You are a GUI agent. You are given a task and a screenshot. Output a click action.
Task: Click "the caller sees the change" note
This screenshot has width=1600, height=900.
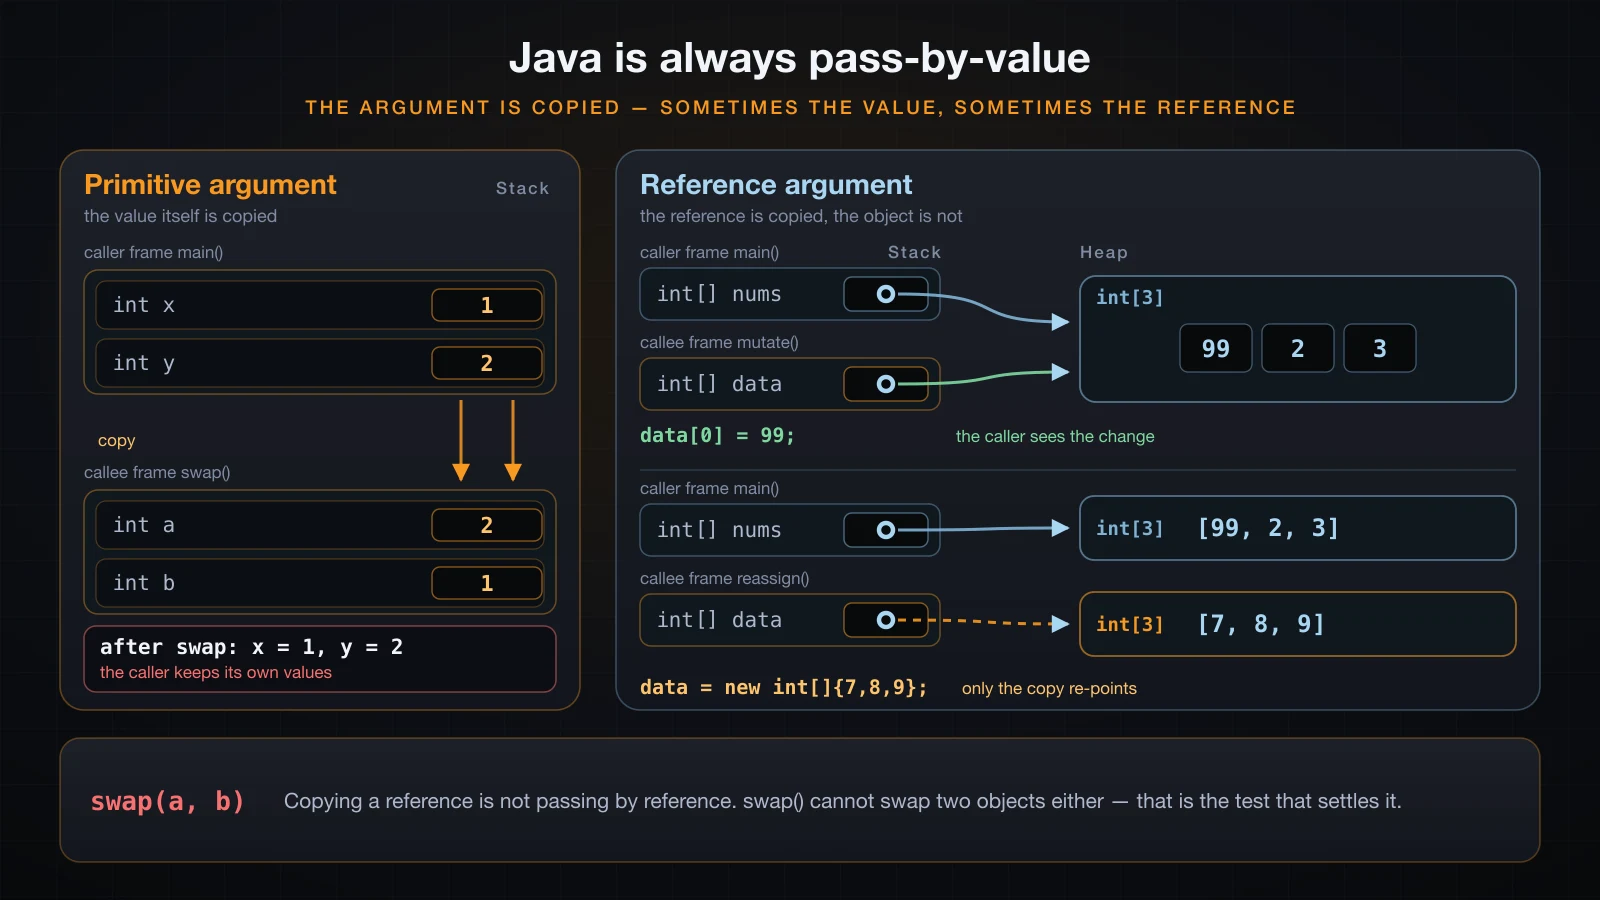pyautogui.click(x=1055, y=437)
